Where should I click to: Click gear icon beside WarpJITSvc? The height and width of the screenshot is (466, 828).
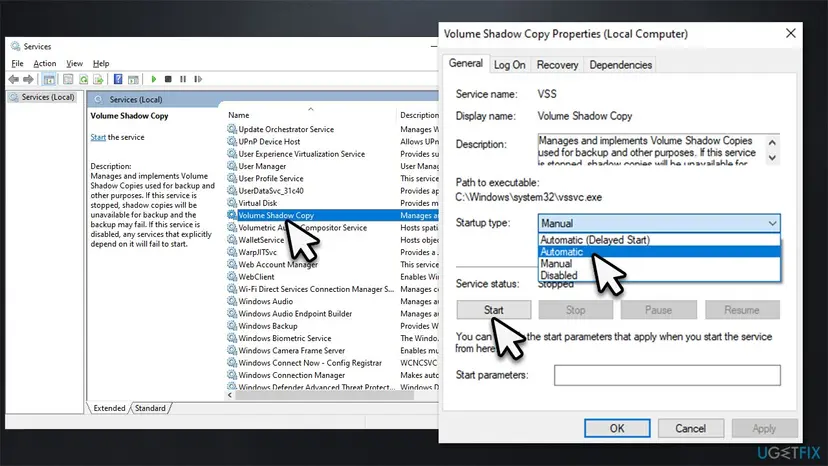tap(232, 252)
